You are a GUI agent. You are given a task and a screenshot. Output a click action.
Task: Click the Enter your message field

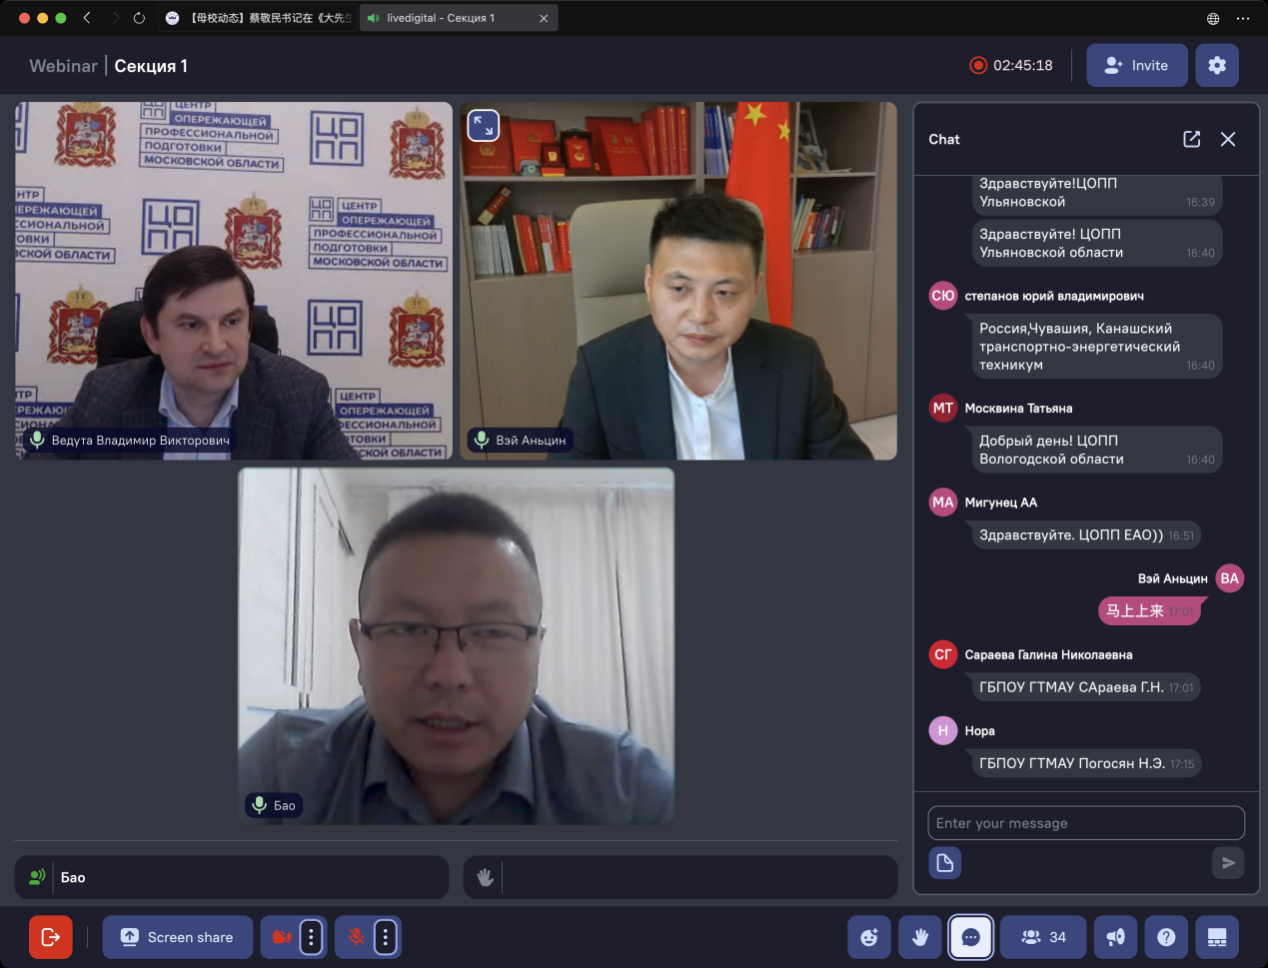(x=1086, y=823)
